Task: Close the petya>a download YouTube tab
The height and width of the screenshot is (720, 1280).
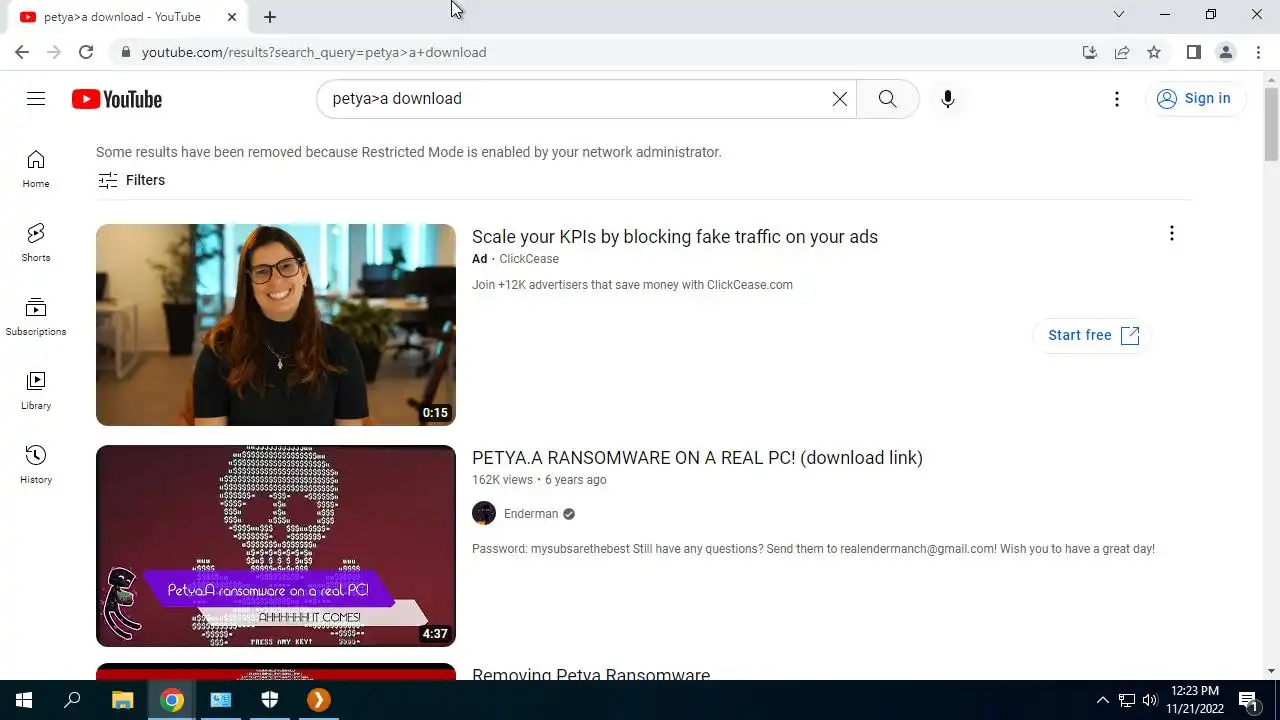Action: (232, 17)
